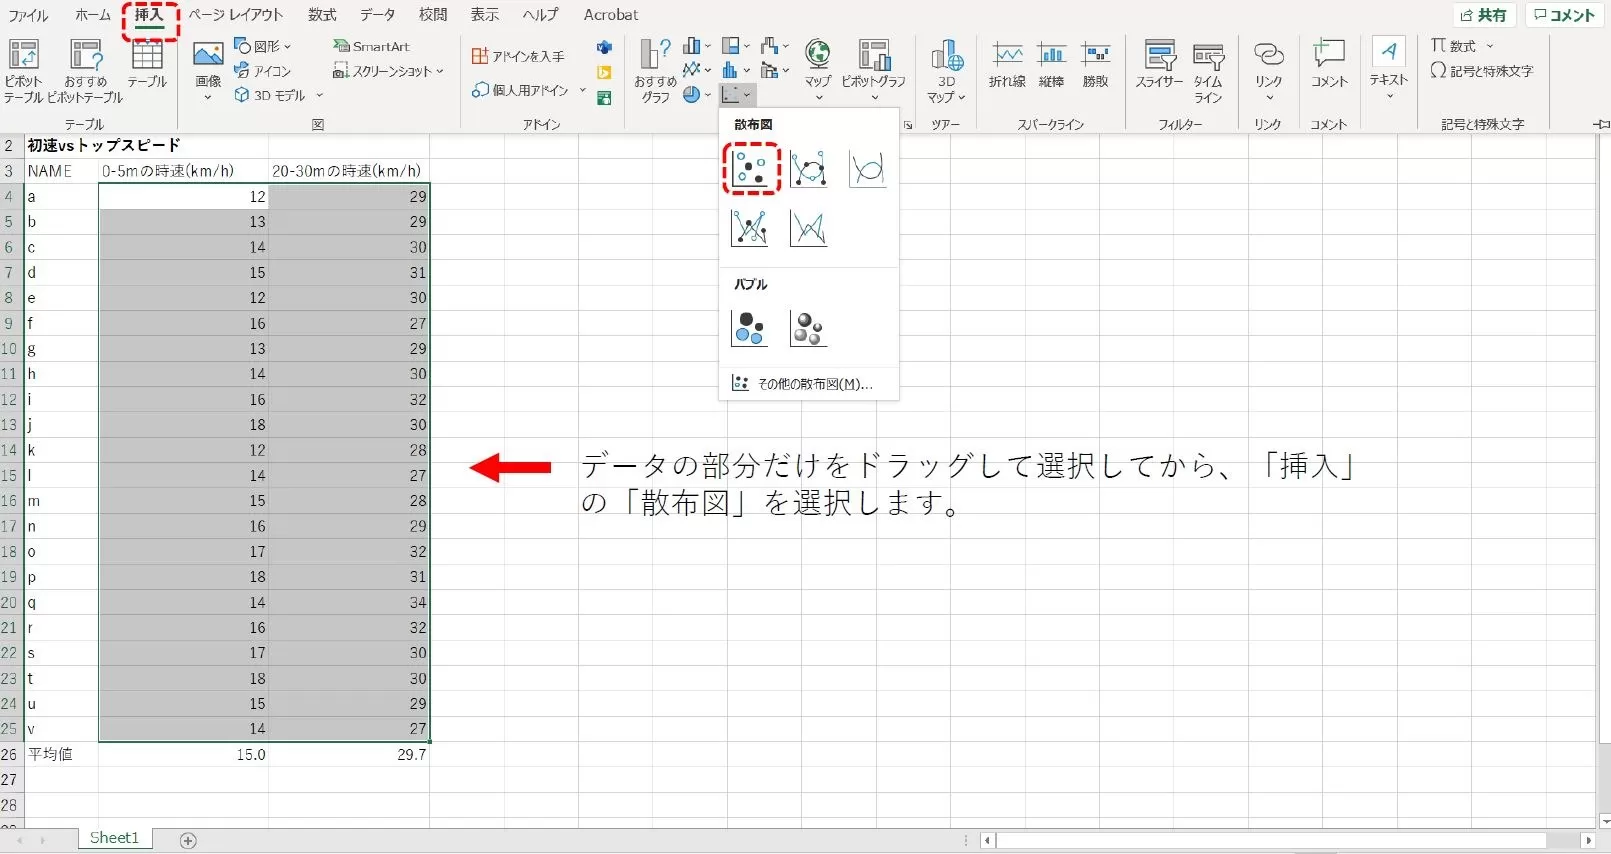The height and width of the screenshot is (854, 1611).
Task: Click the horizontal scrollbar at bottom
Action: pyautogui.click(x=1270, y=840)
